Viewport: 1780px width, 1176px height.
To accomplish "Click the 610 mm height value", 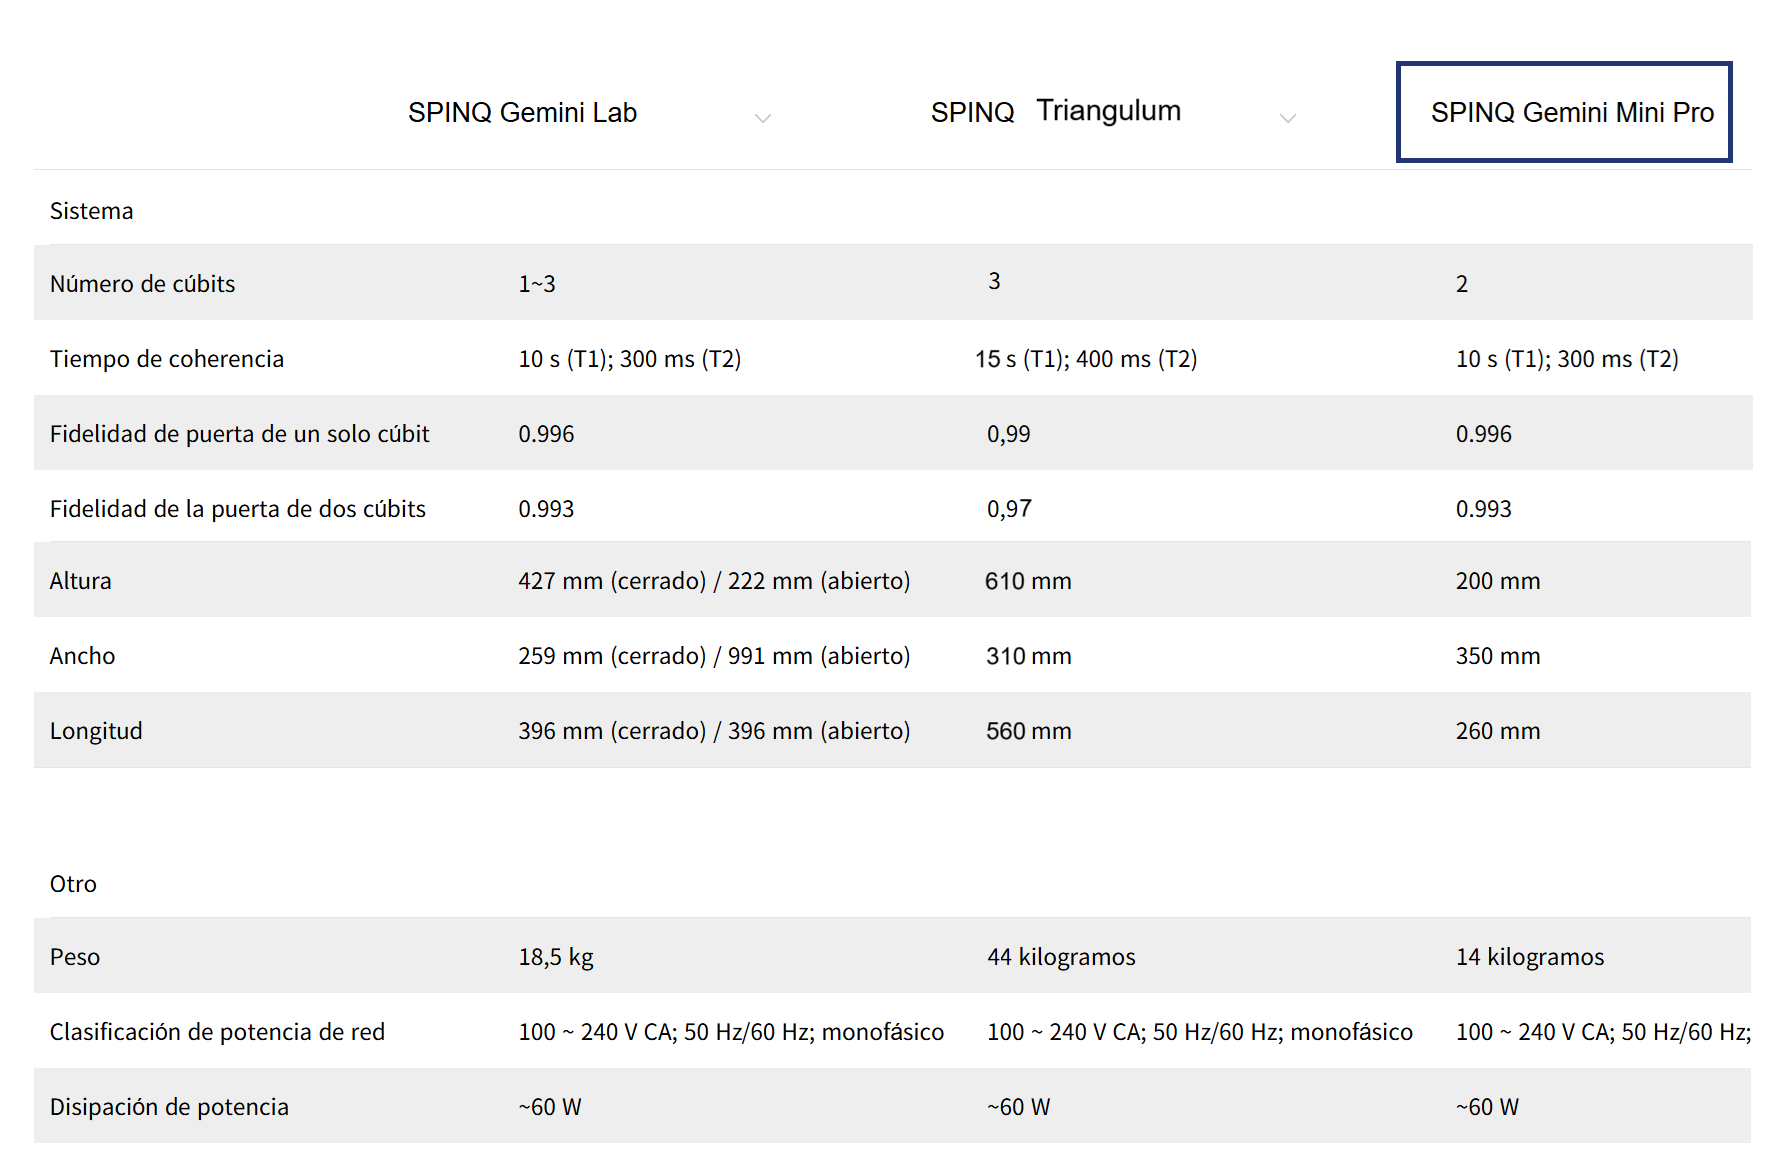I will tap(1028, 581).
